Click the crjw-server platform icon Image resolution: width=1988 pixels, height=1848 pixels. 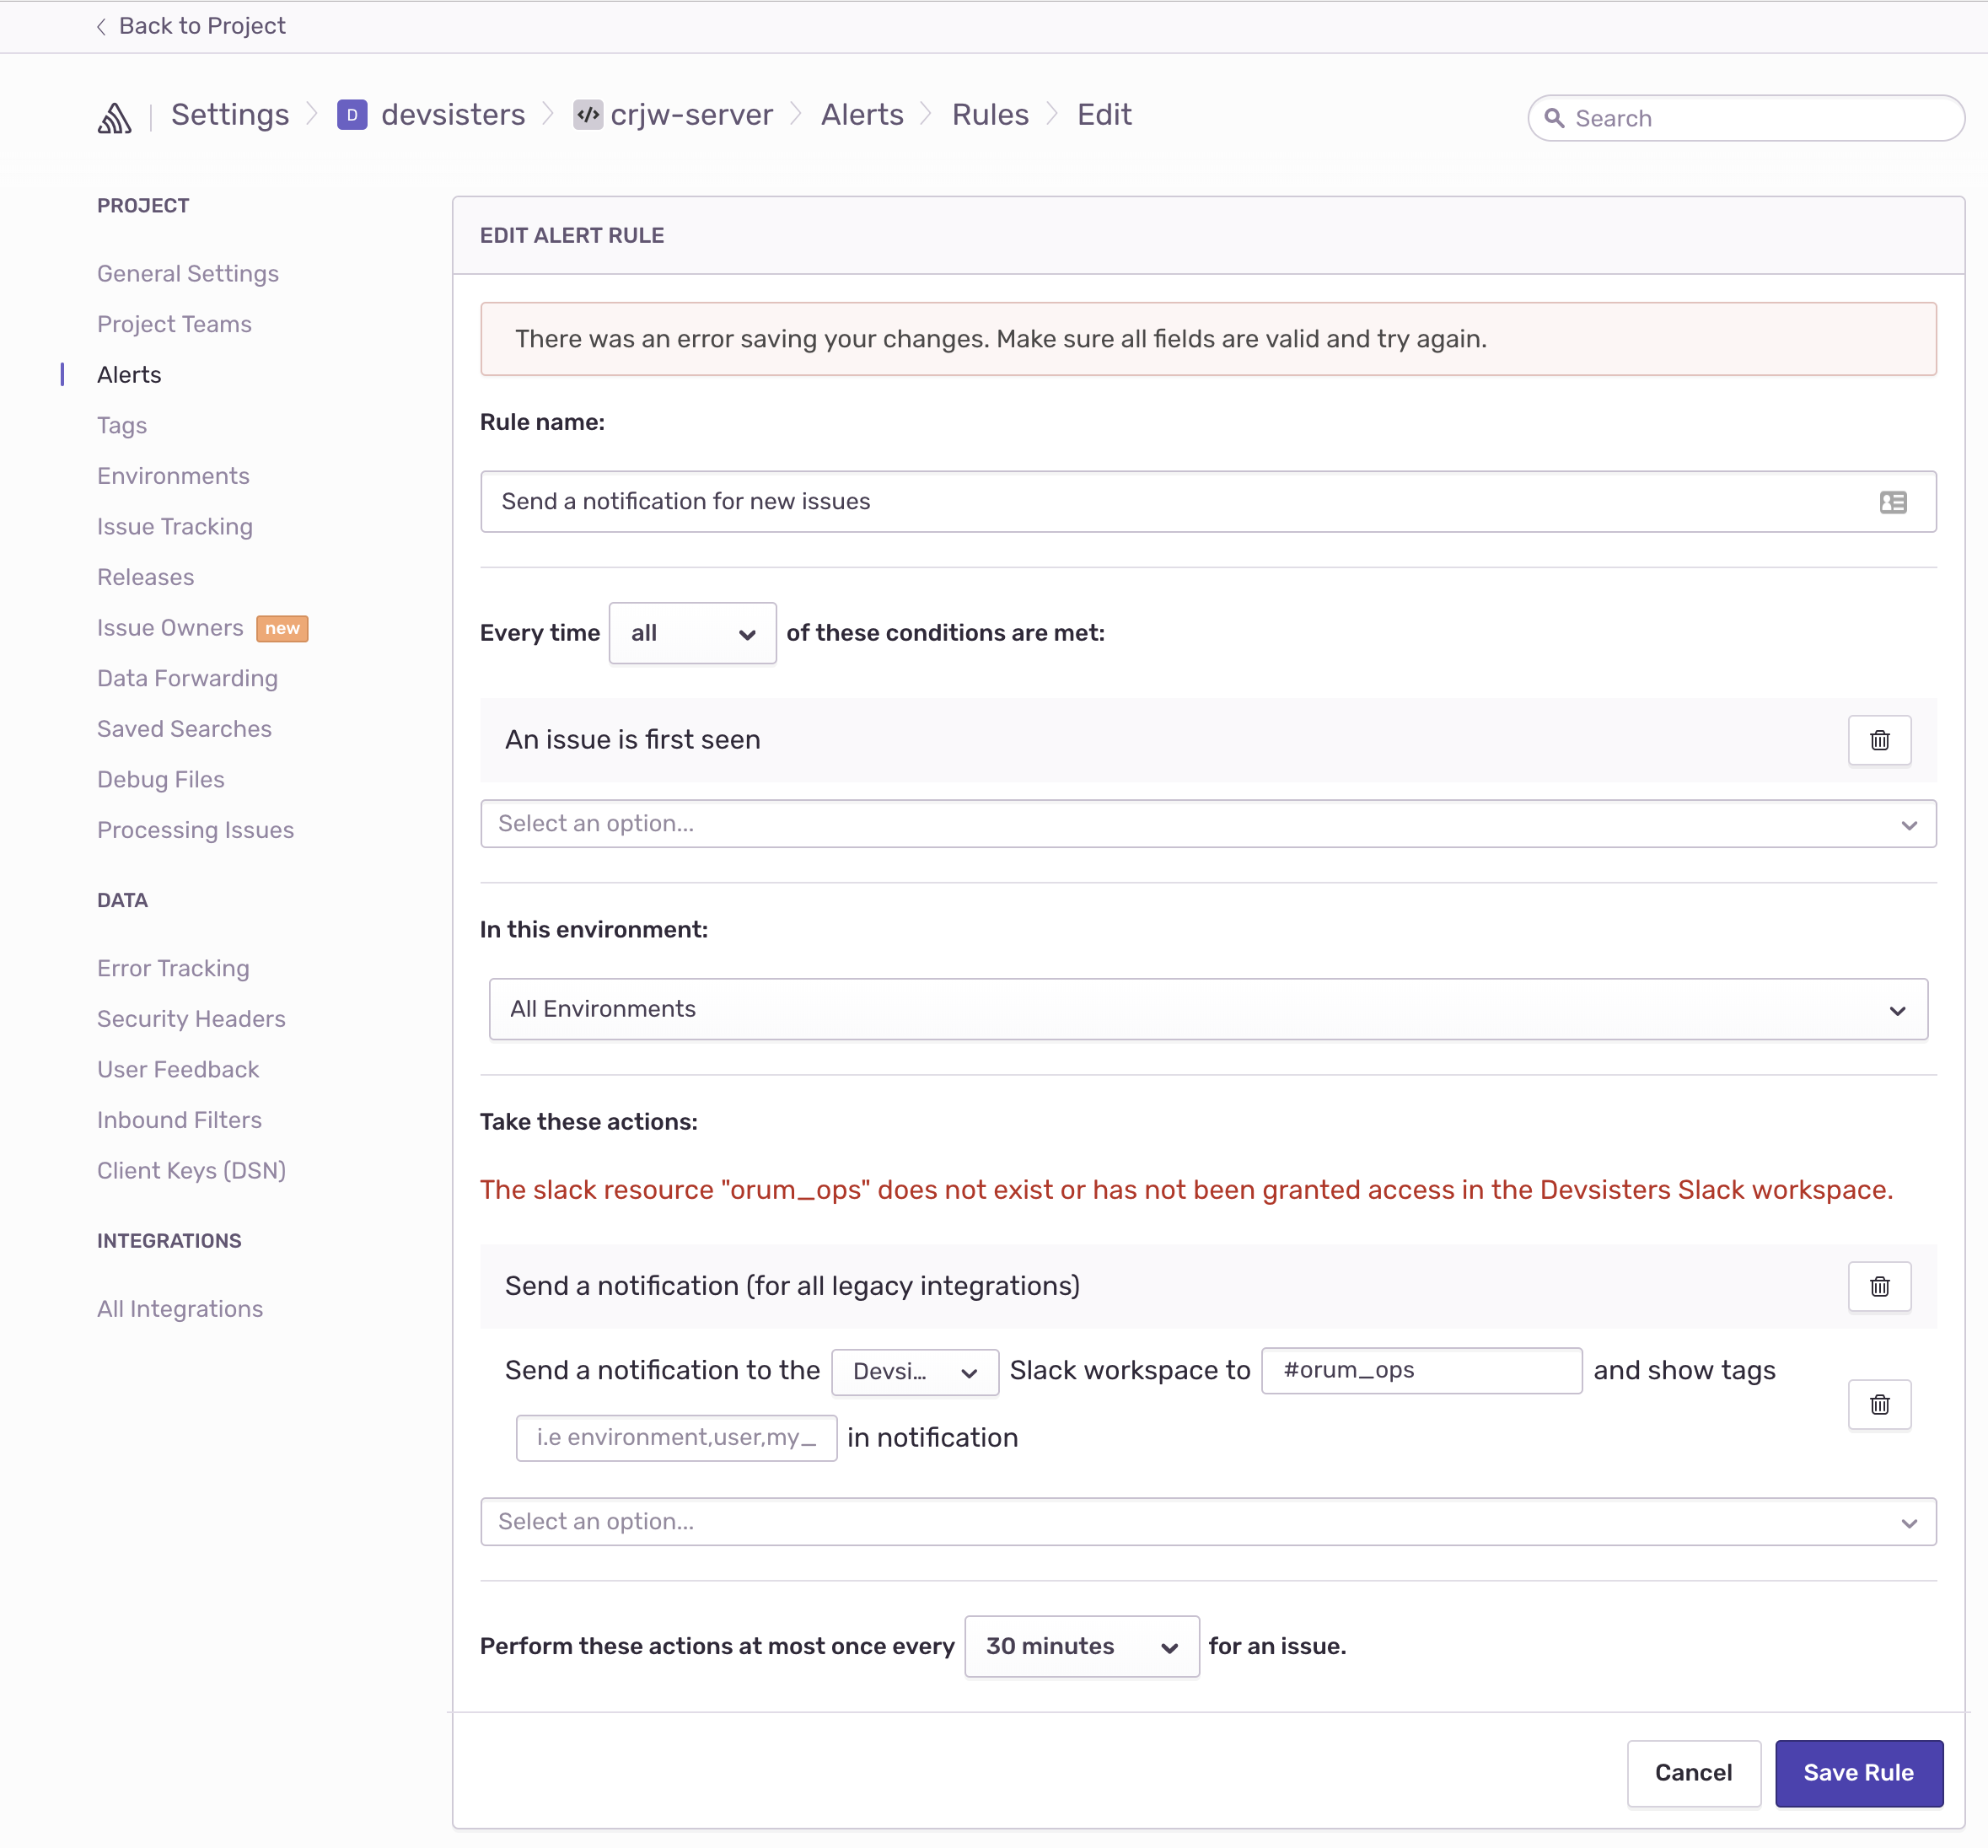click(x=588, y=115)
